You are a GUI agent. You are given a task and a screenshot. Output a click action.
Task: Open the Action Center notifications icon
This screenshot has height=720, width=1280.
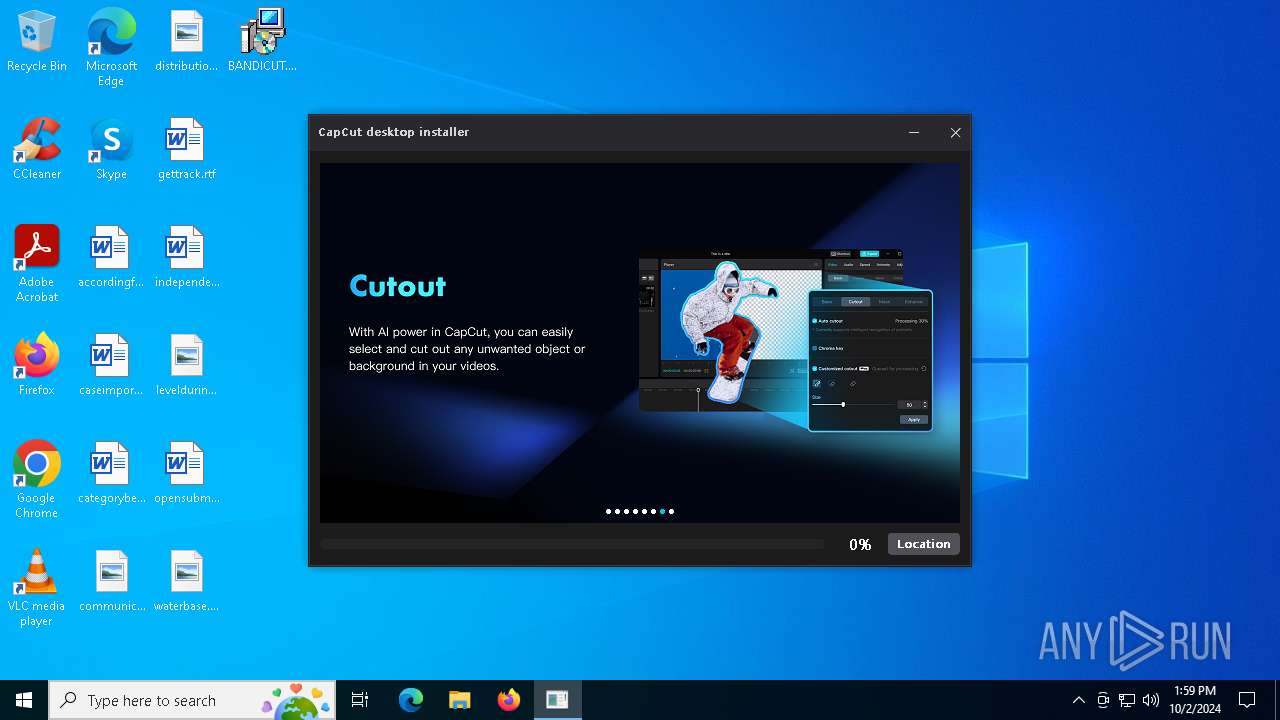(1247, 700)
